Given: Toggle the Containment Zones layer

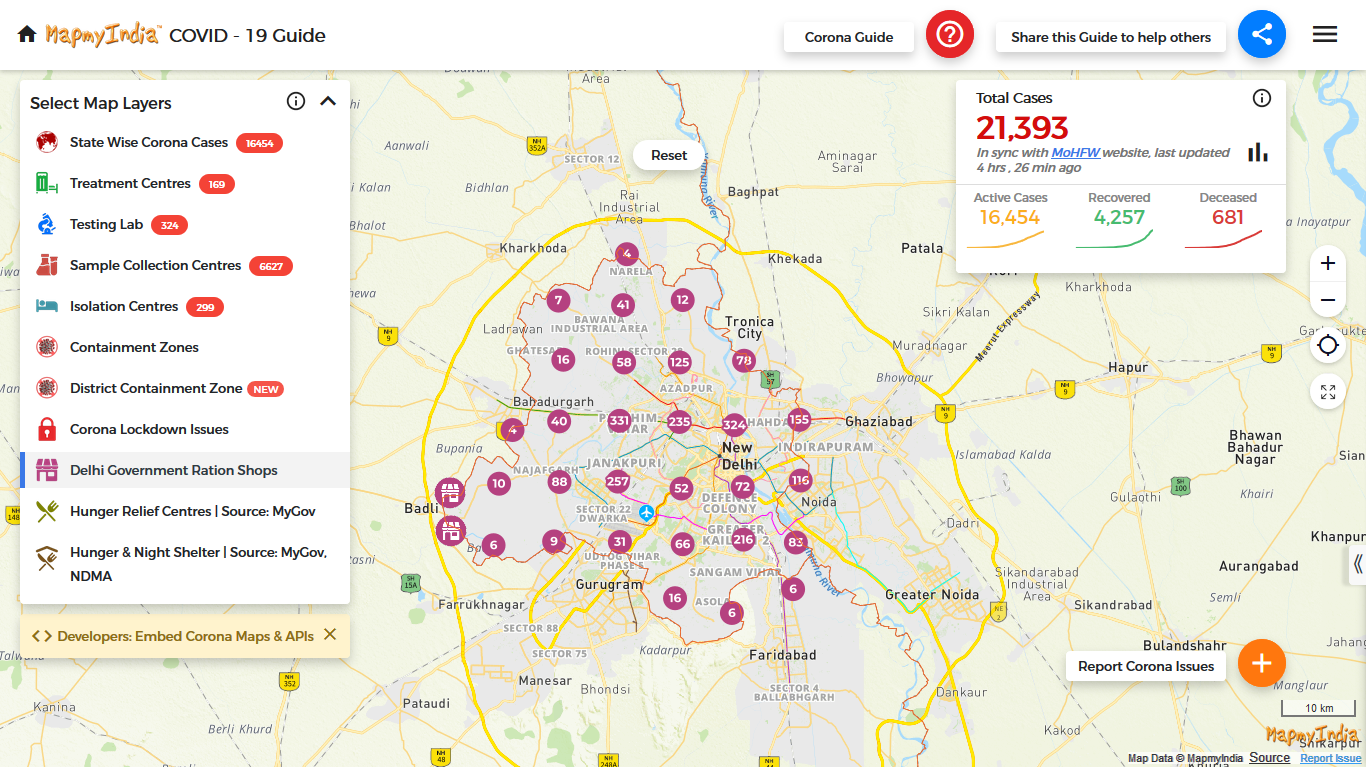Looking at the screenshot, I should (185, 348).
